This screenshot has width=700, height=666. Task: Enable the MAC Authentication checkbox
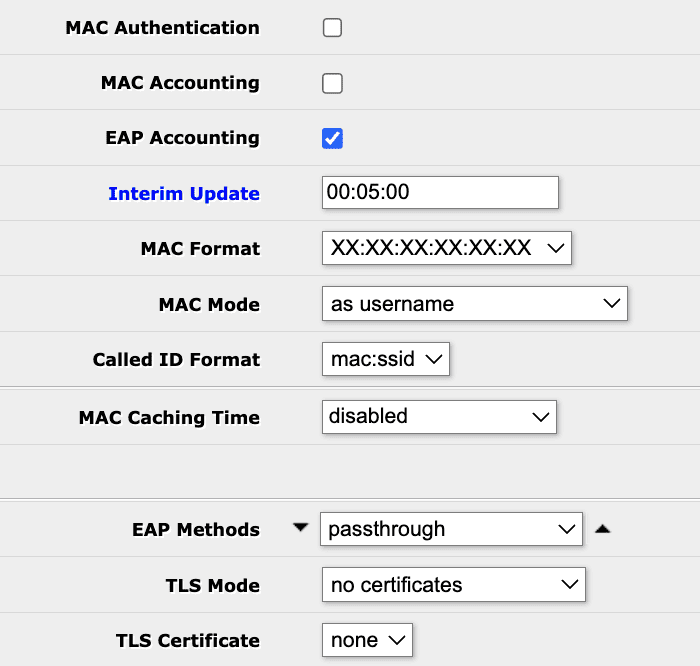[332, 28]
